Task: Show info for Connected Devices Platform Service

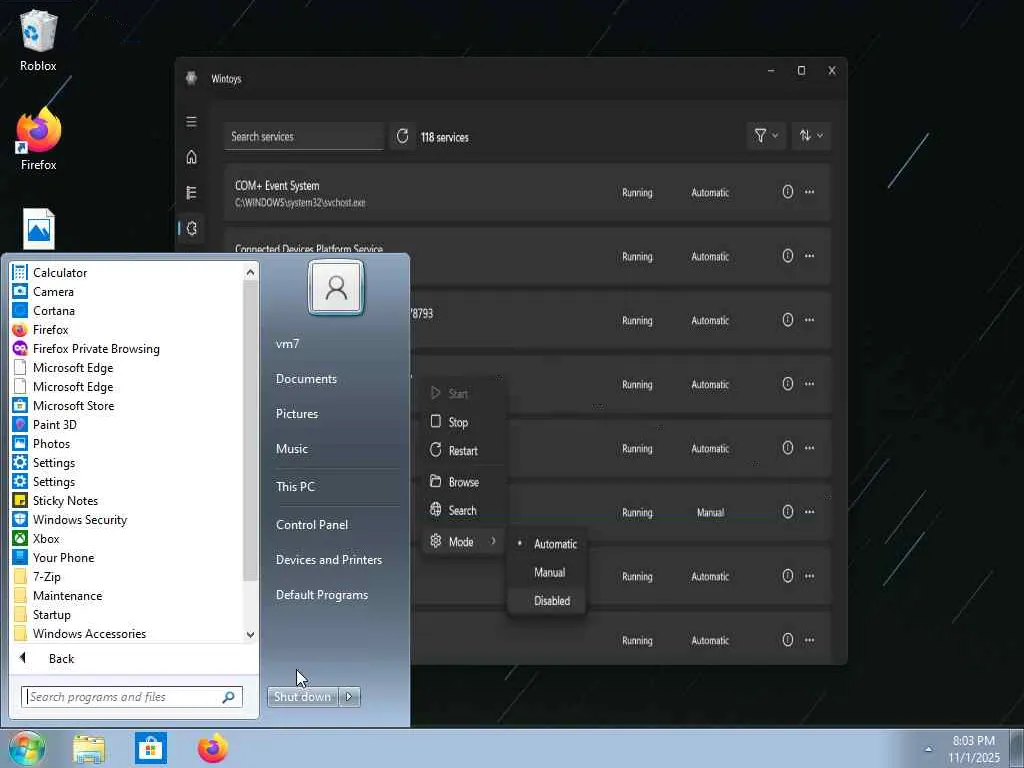Action: (788, 256)
